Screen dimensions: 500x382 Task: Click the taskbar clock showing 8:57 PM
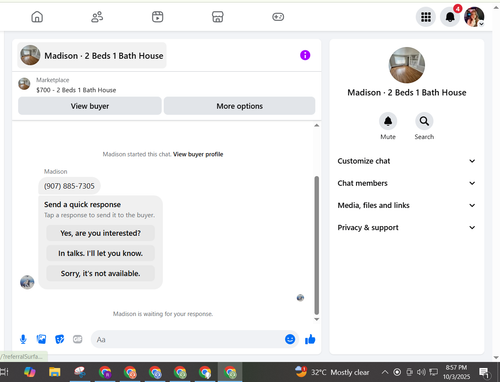click(456, 372)
